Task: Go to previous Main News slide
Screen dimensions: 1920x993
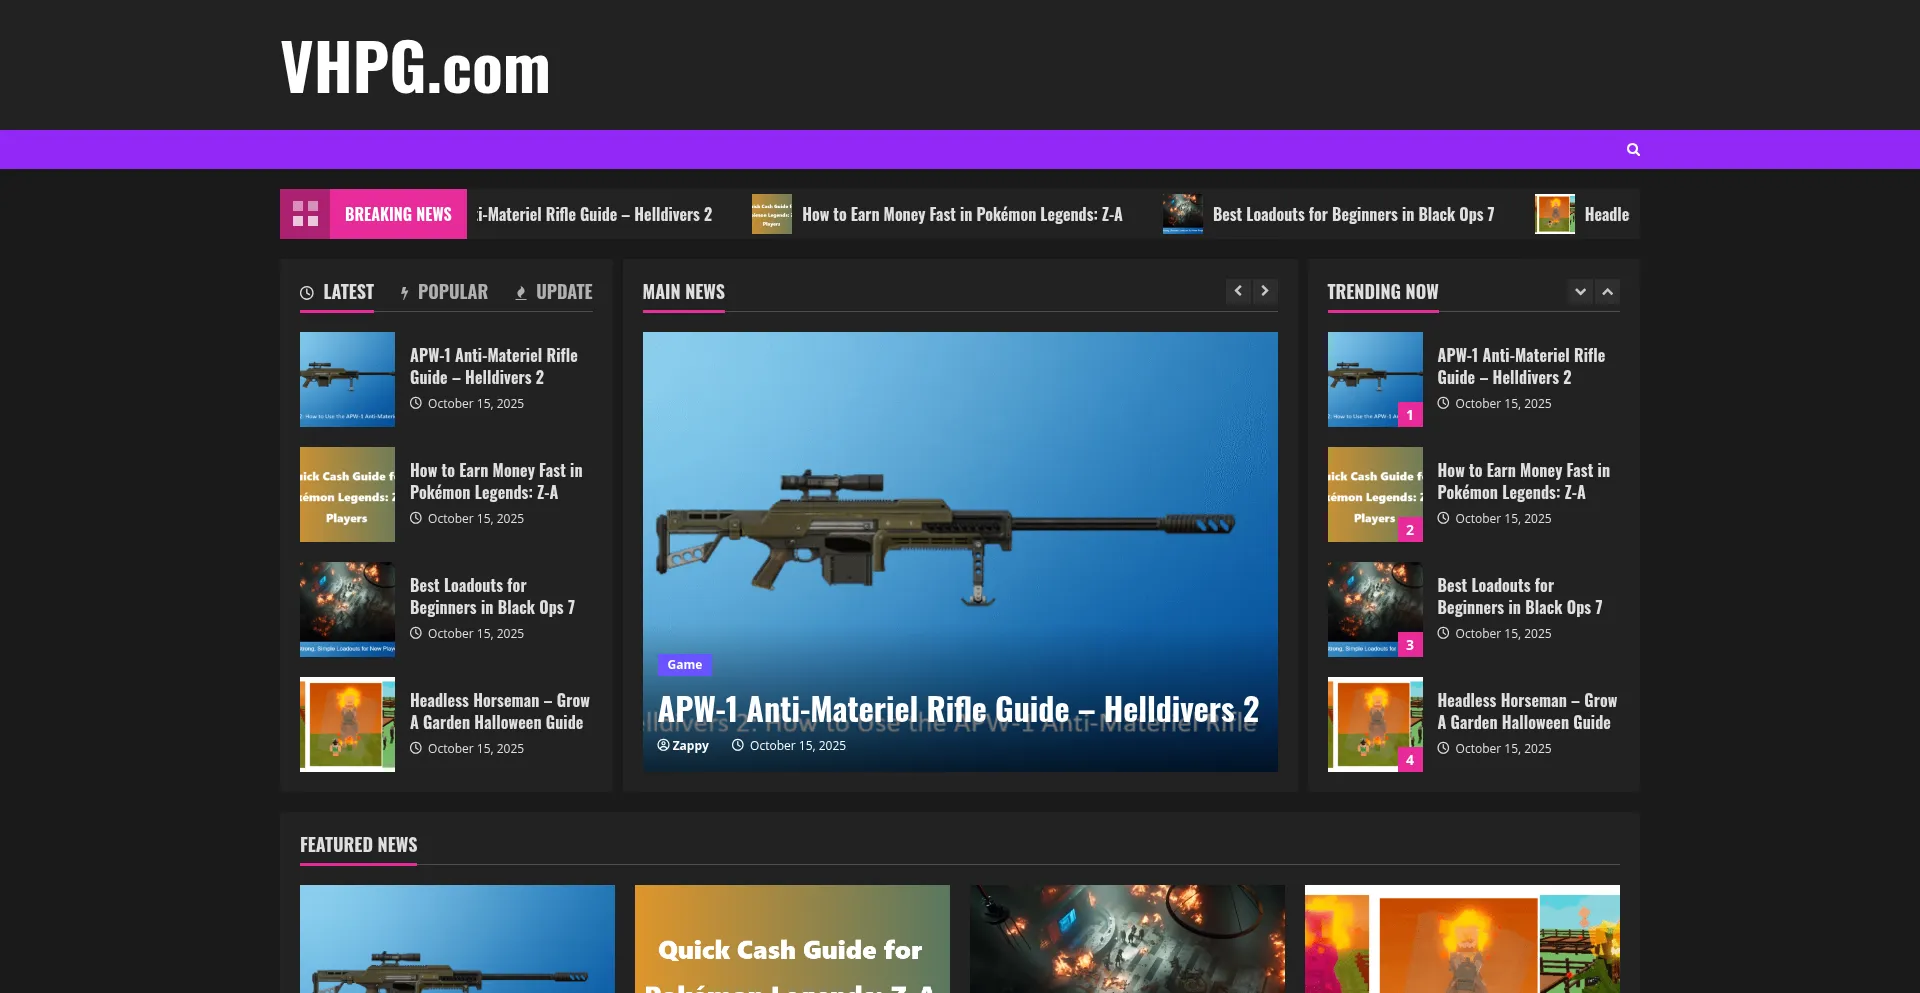Action: (1238, 291)
